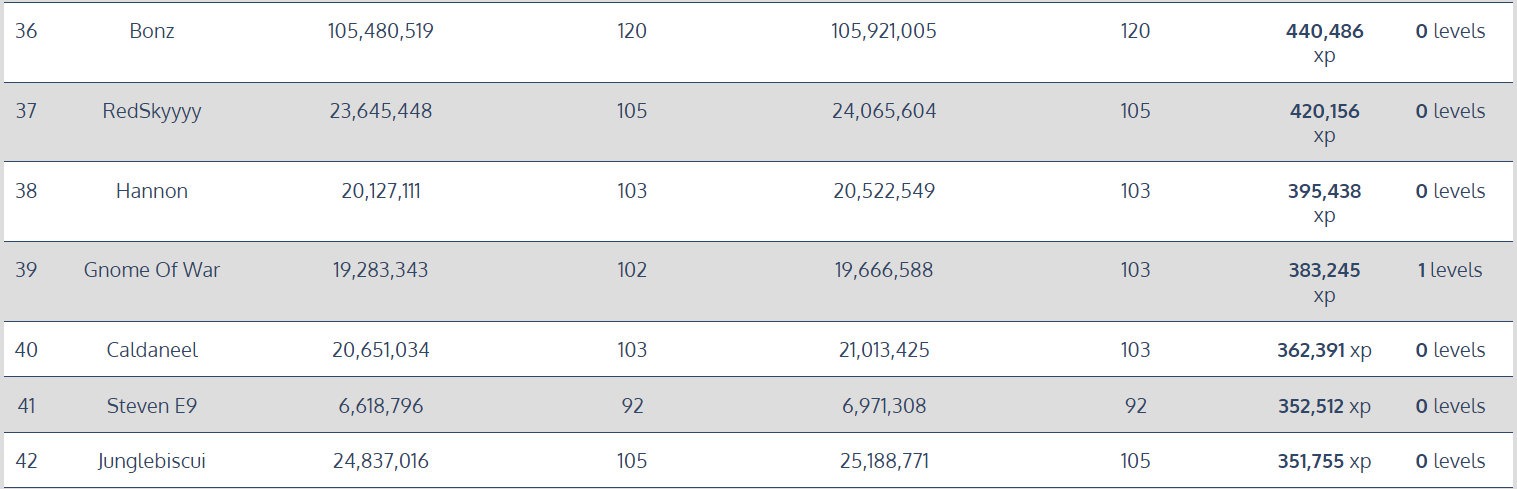The image size is (1517, 489).
Task: Click the 1 levels cell for Gnome Of War
Action: tap(1450, 270)
